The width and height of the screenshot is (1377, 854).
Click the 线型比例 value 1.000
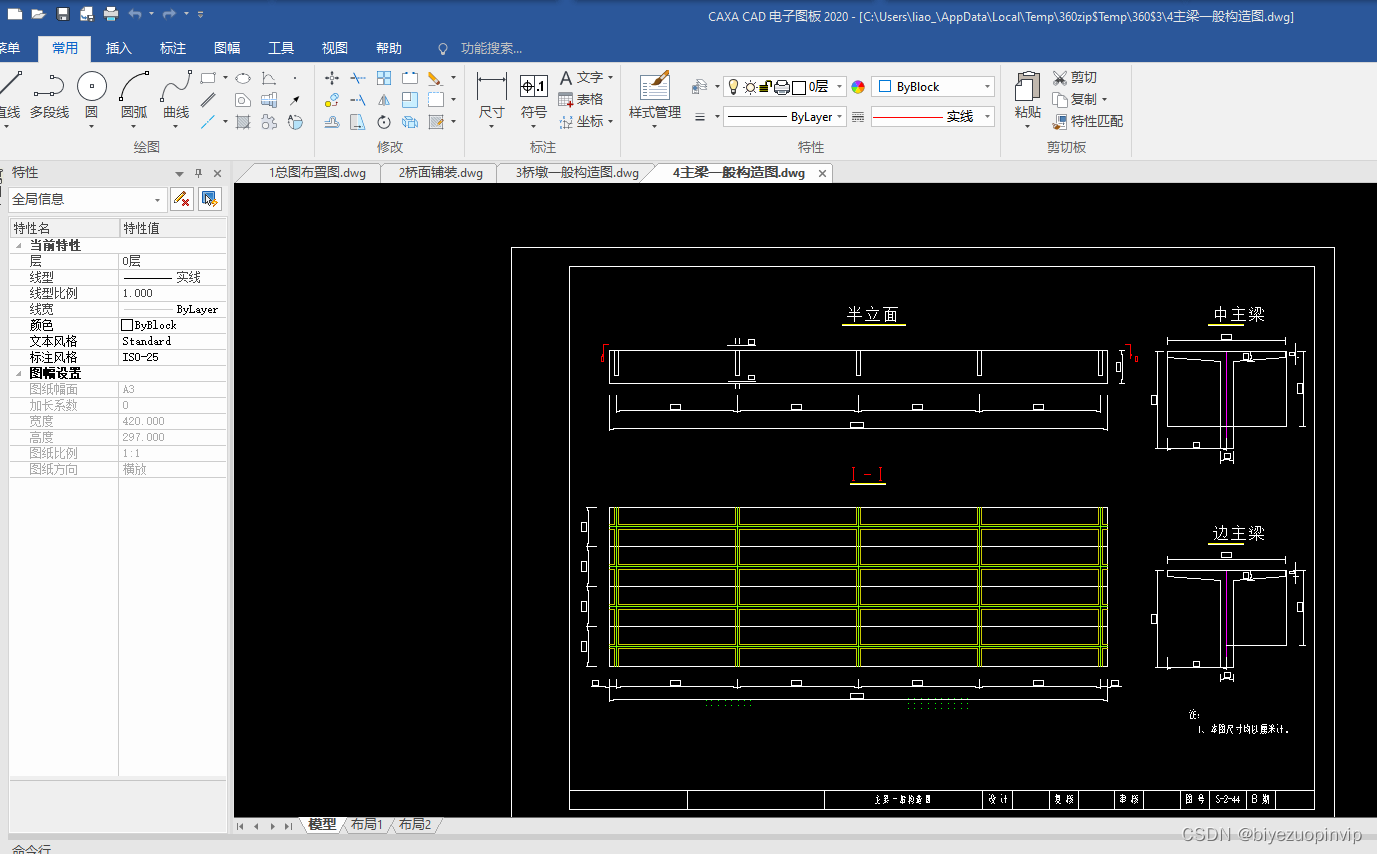(172, 293)
